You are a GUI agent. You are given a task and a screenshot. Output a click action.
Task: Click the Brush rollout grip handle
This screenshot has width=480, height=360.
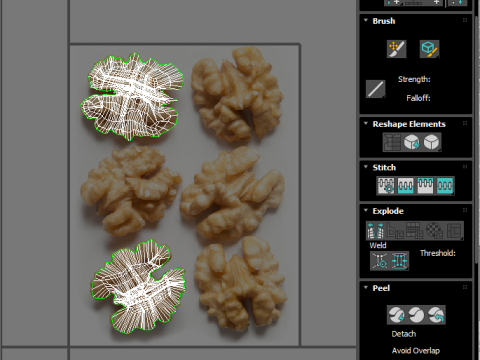tap(465, 20)
